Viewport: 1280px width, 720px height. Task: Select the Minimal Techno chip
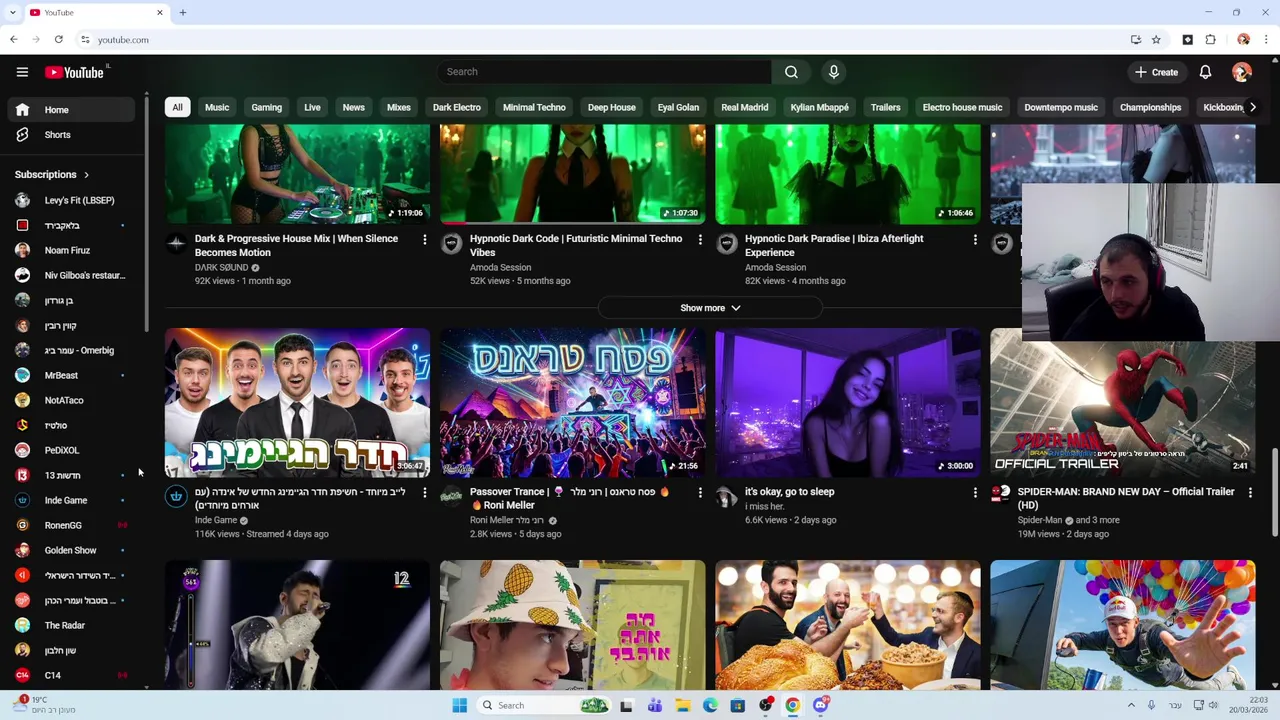(534, 107)
